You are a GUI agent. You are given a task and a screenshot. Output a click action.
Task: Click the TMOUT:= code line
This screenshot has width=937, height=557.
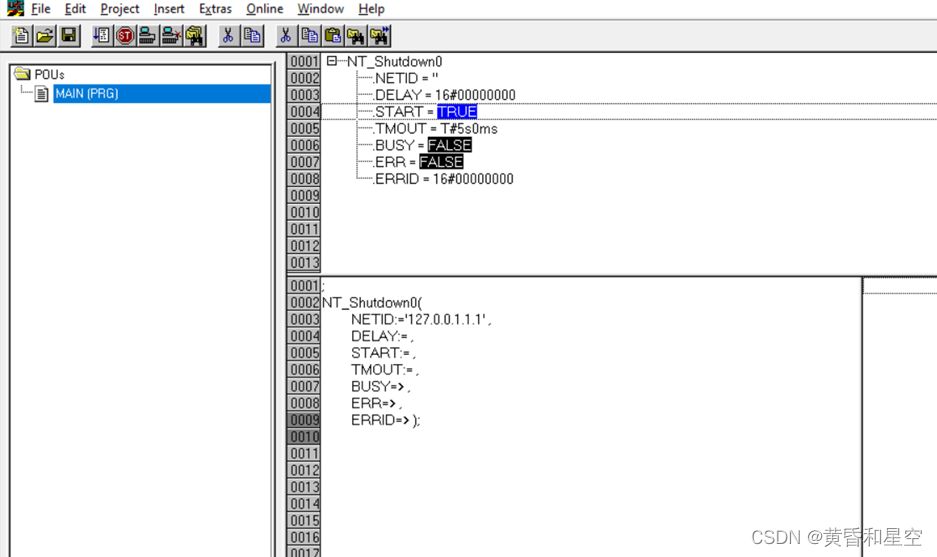click(385, 370)
